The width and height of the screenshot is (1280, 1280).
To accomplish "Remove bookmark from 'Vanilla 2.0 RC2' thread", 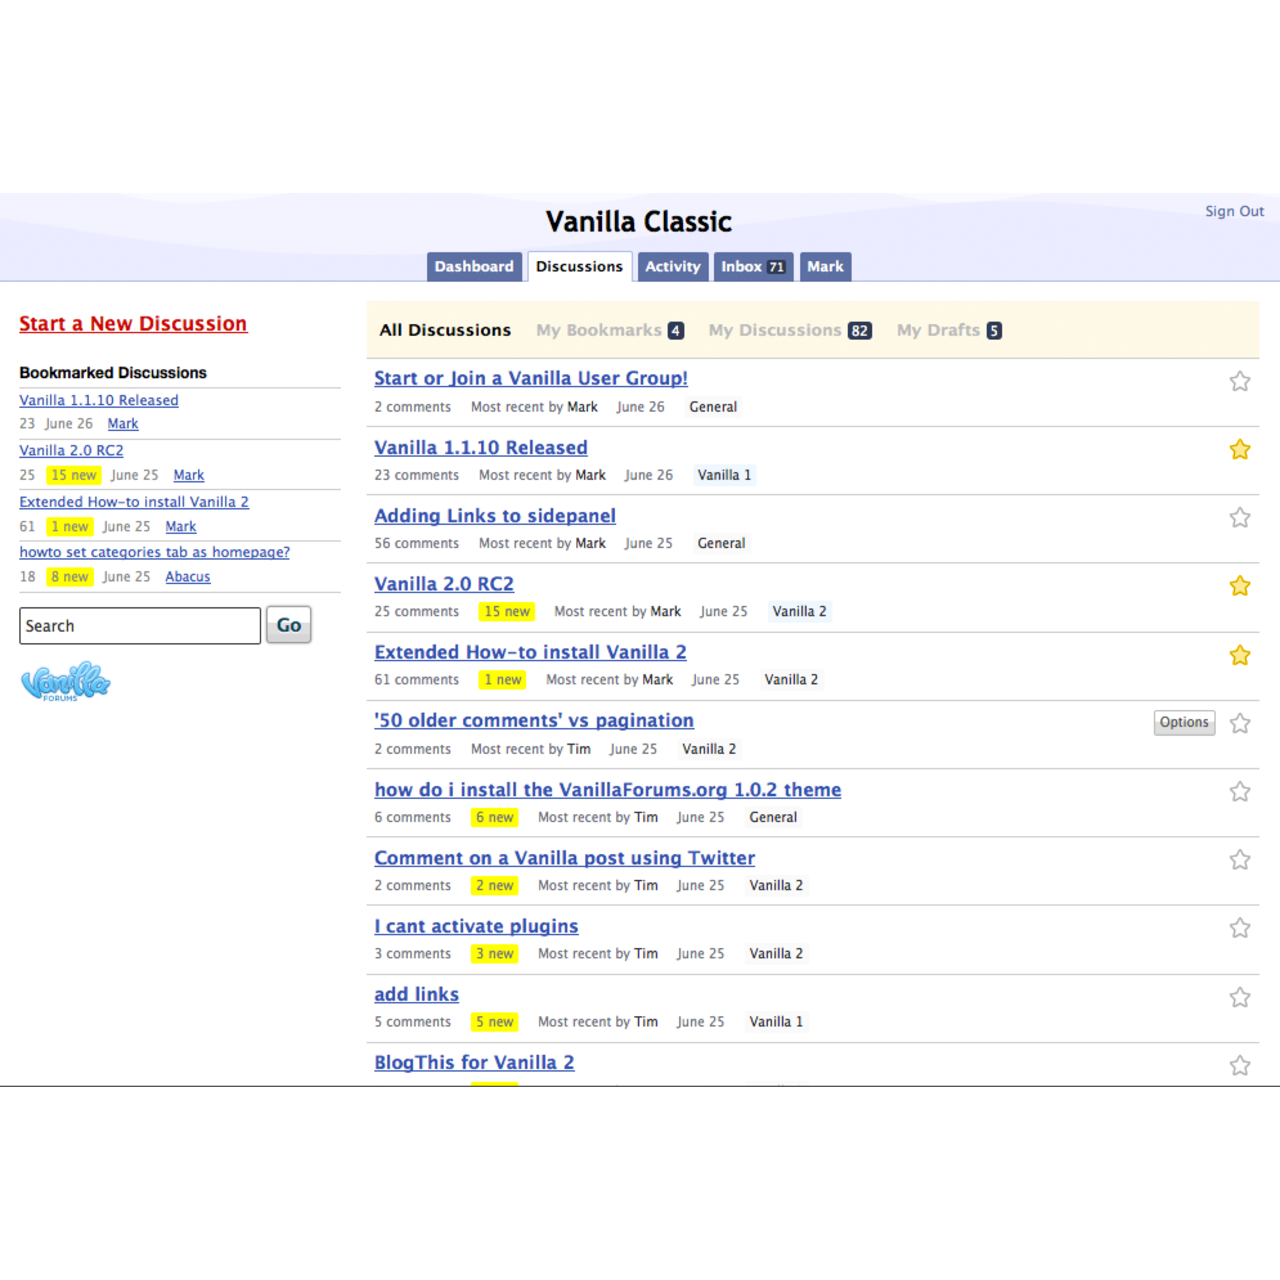I will (1240, 585).
